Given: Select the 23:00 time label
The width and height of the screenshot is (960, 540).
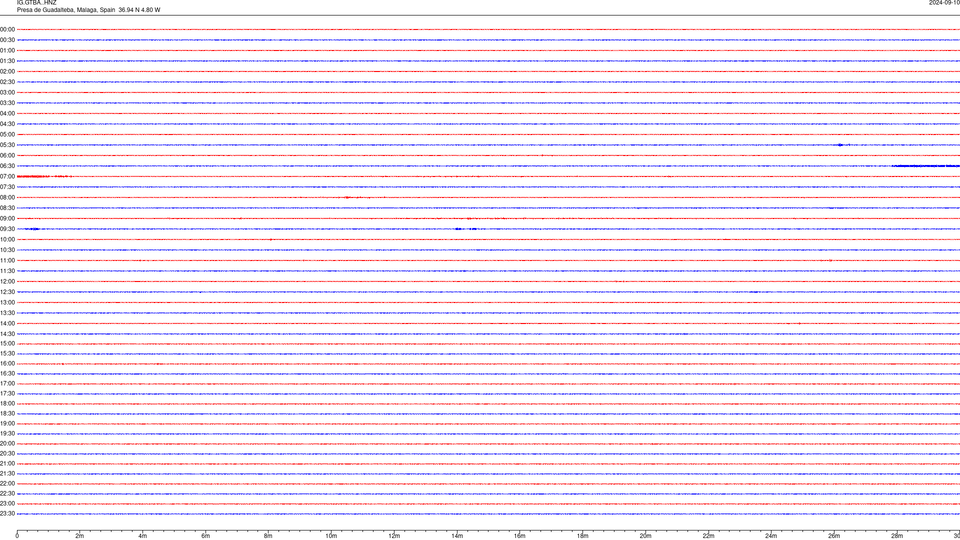Looking at the screenshot, I should pos(7,504).
